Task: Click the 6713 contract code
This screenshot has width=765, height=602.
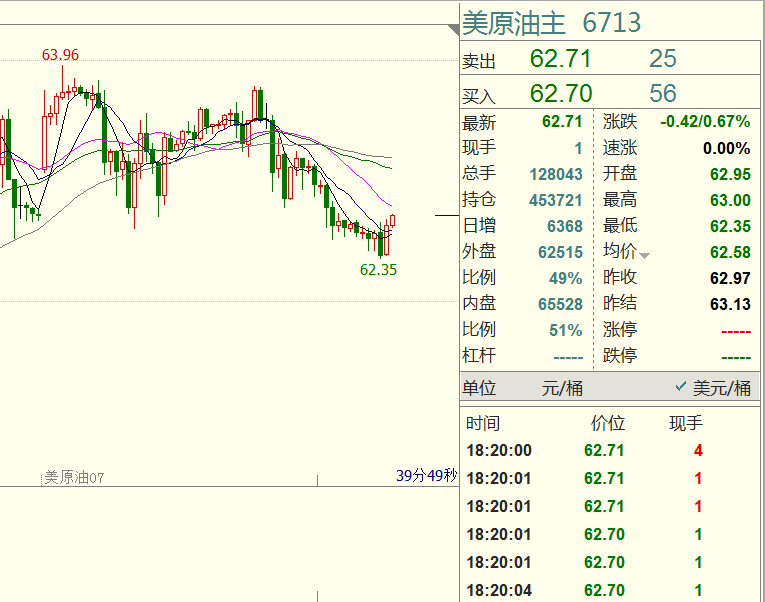Action: (611, 23)
